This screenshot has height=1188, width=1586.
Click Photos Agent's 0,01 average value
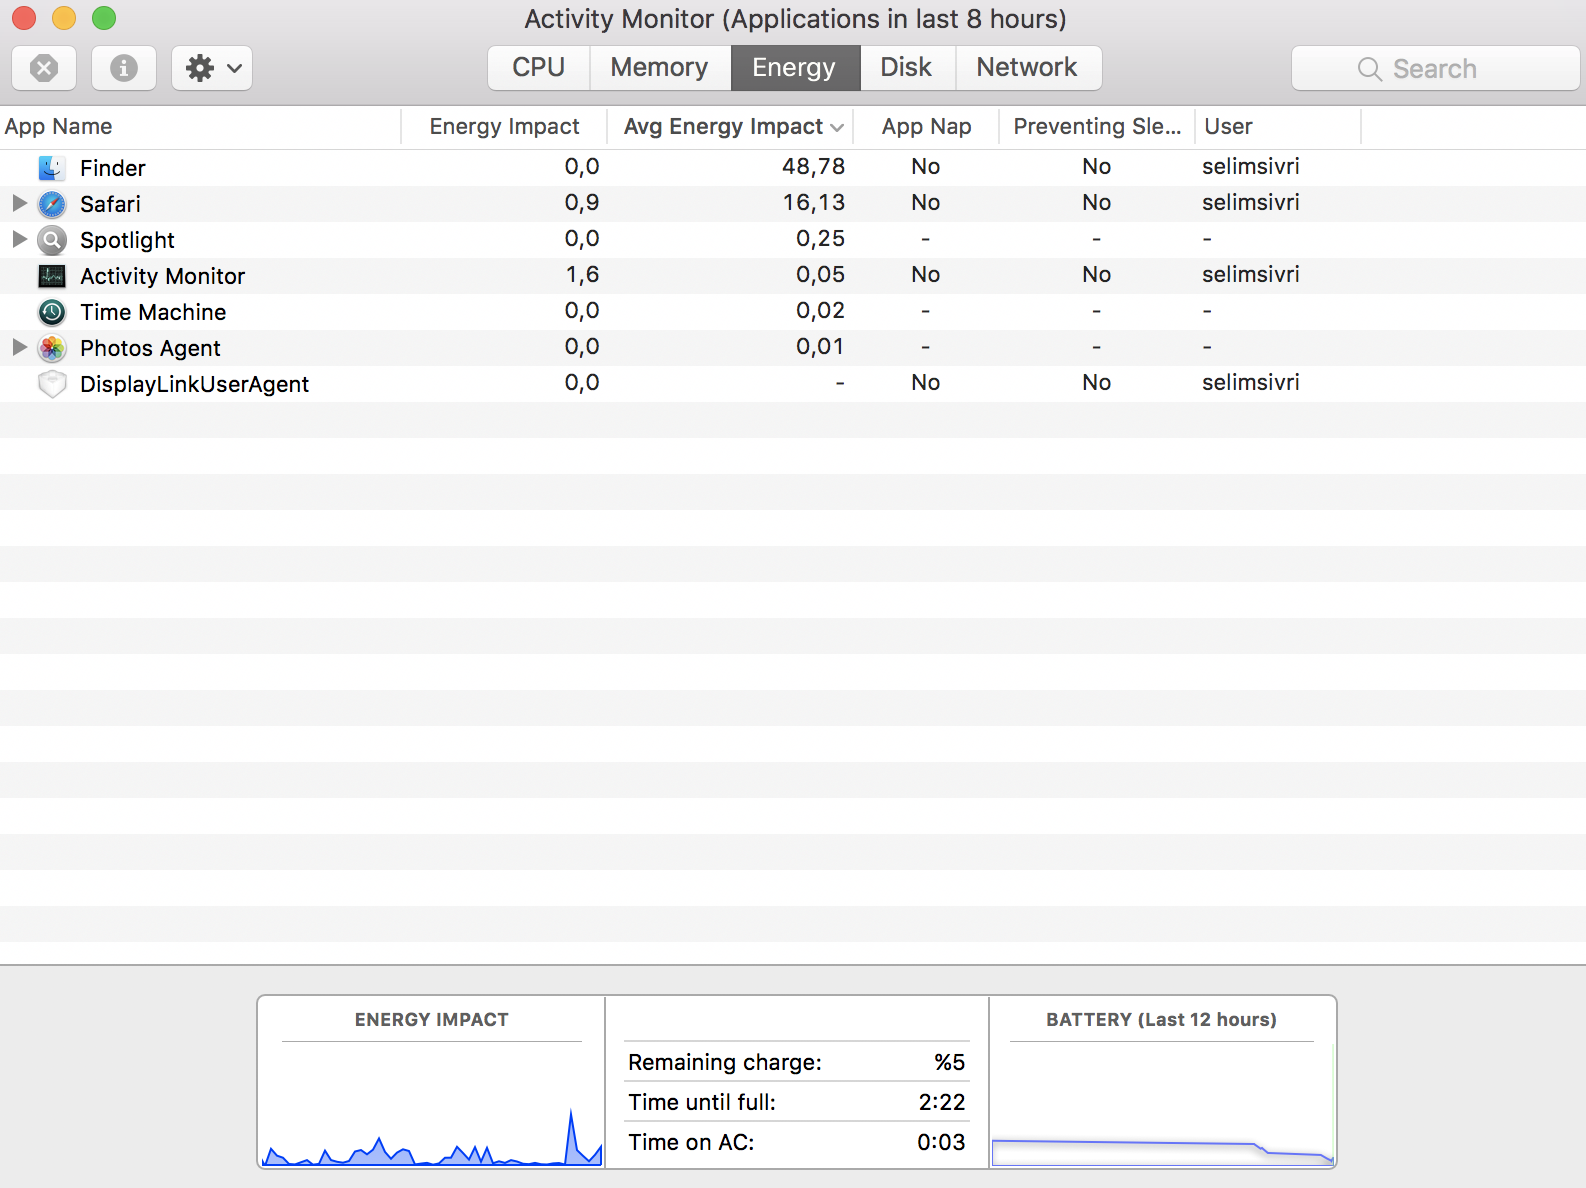pos(820,346)
